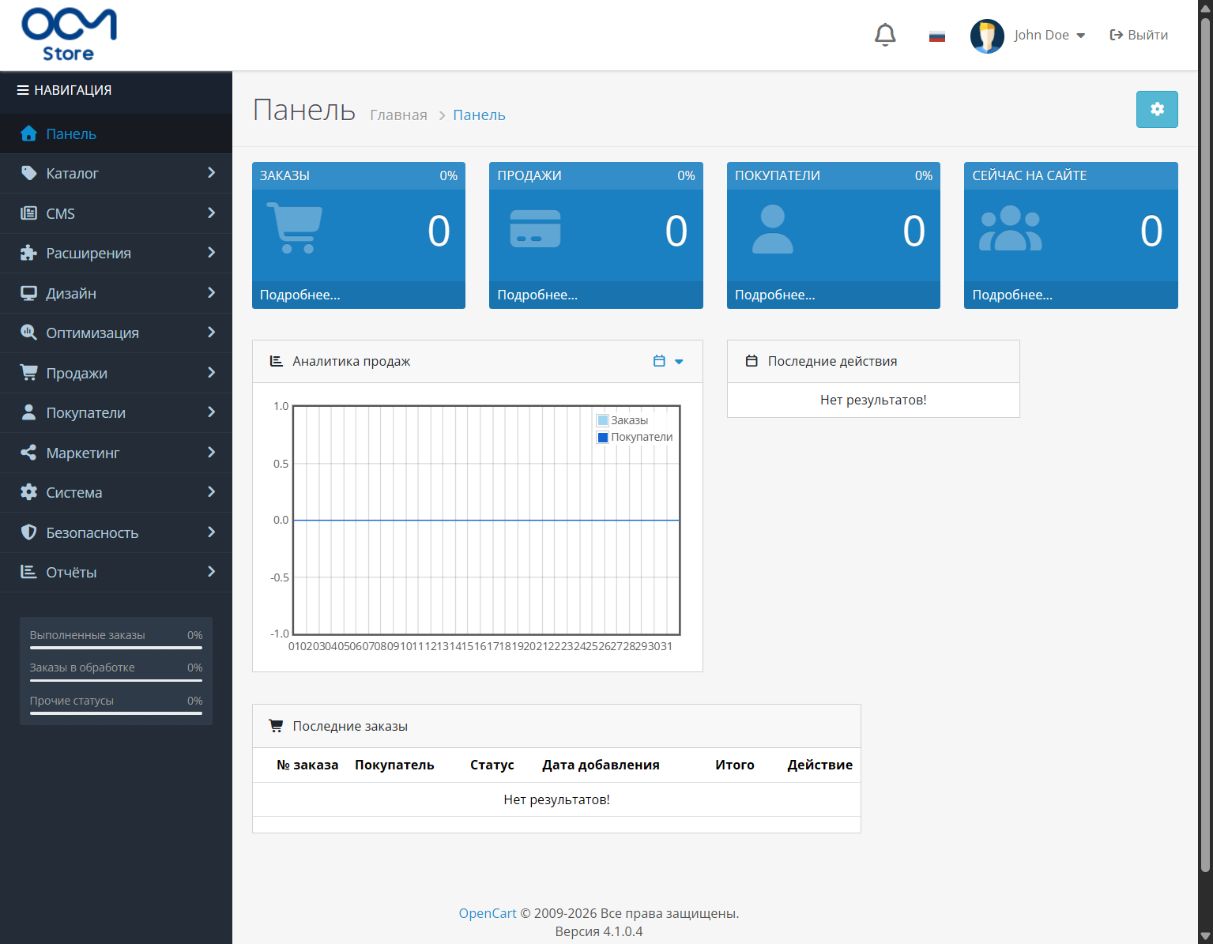
Task: Open the Маркетинг sidebar menu item
Action: pyautogui.click(x=116, y=453)
